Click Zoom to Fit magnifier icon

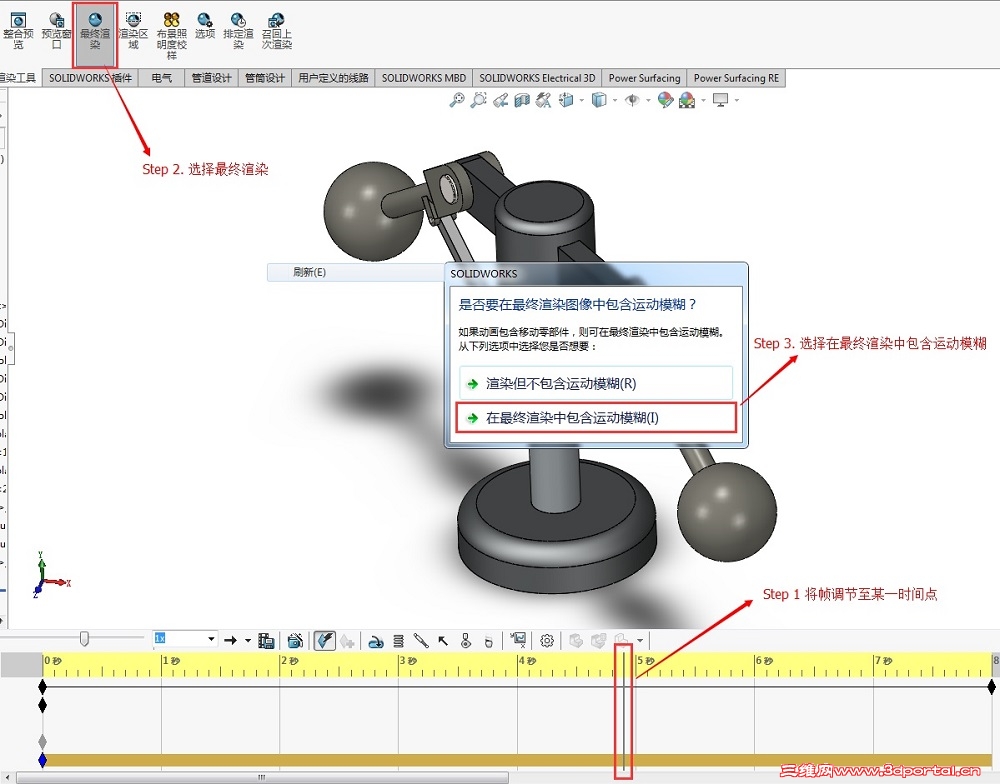457,100
